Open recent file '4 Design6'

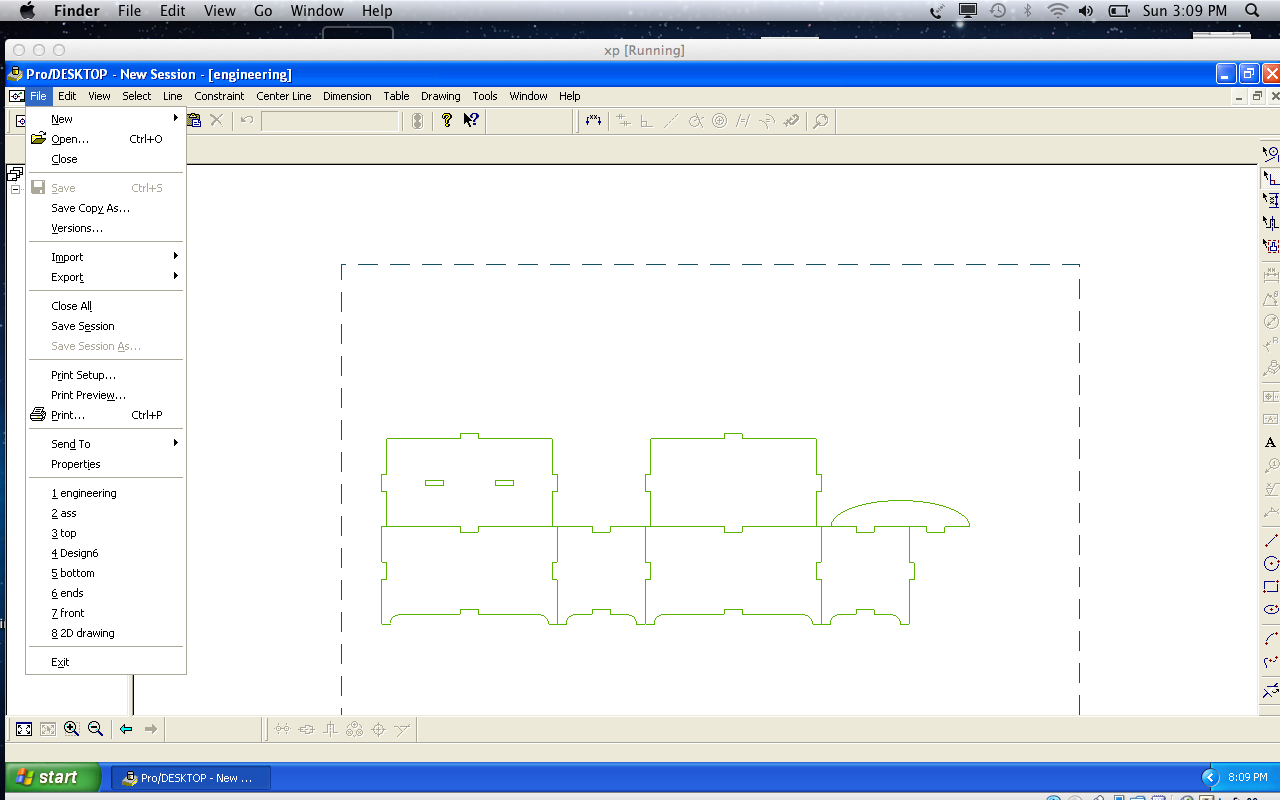pyautogui.click(x=106, y=553)
